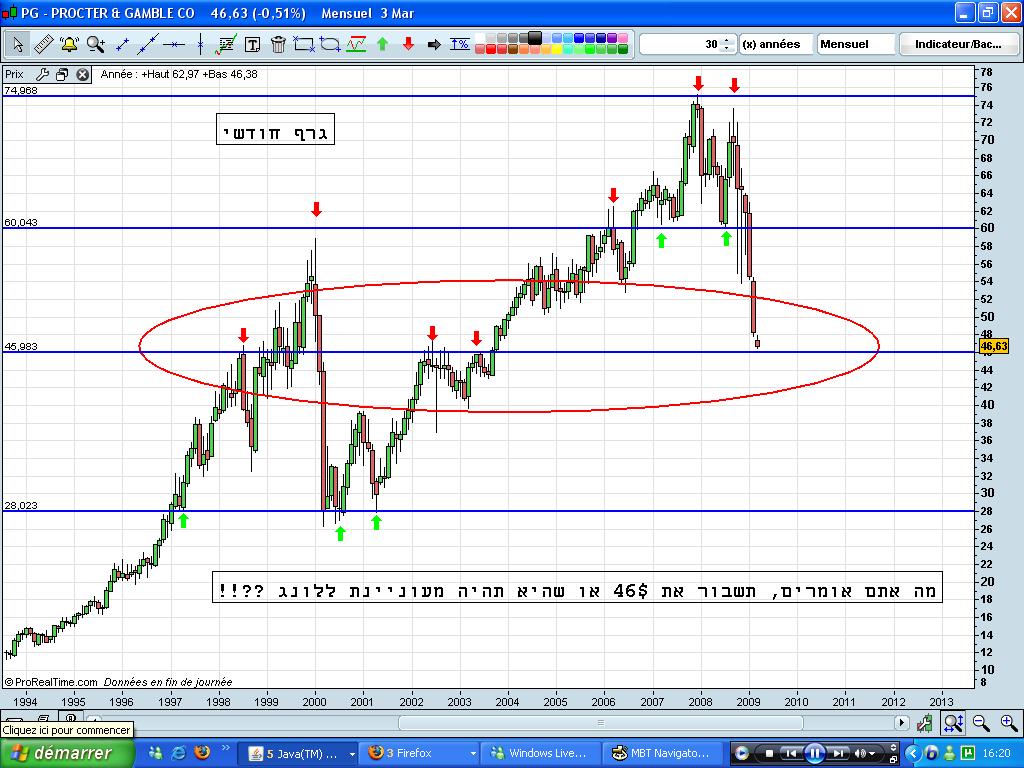Click the zoom-fit magnifier icon
Image resolution: width=1024 pixels, height=768 pixels.
[x=953, y=723]
